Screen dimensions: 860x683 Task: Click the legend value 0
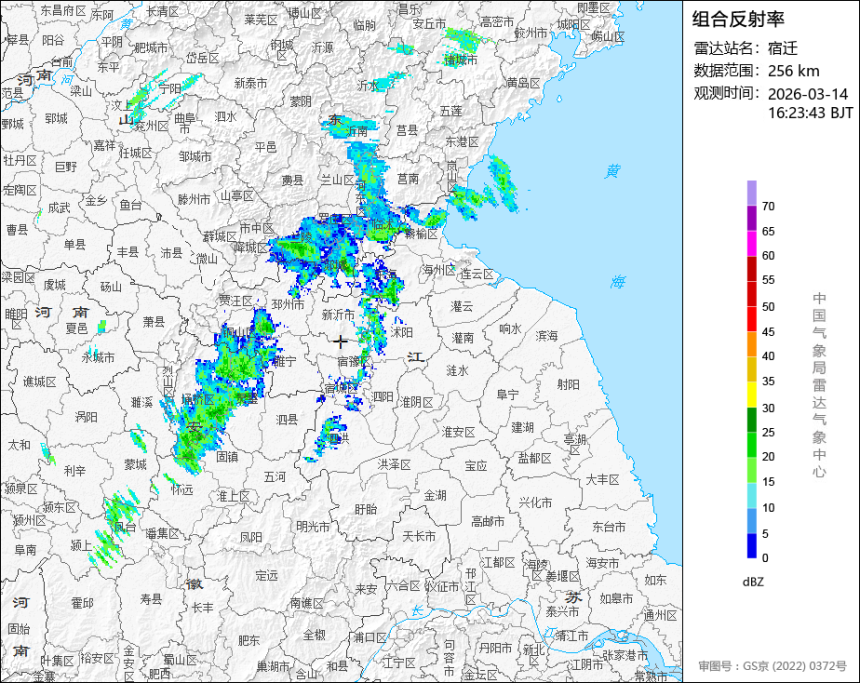click(x=765, y=558)
